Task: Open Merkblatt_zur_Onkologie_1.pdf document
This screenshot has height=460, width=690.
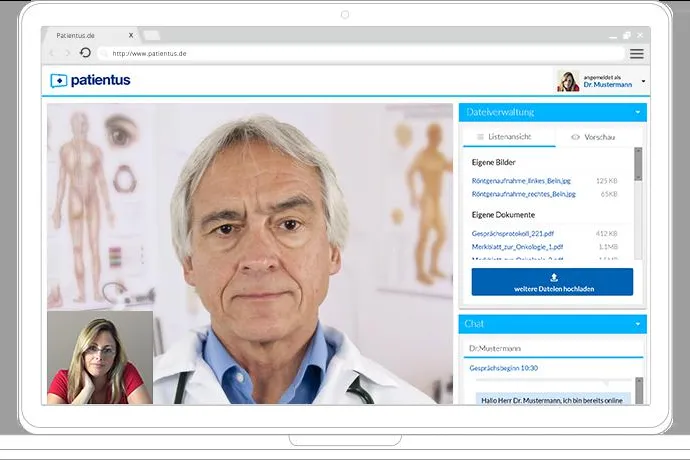Action: pyautogui.click(x=518, y=247)
